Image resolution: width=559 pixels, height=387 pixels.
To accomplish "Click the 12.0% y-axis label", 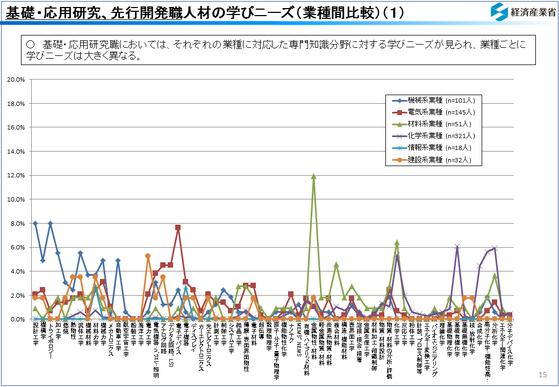I will (16, 176).
